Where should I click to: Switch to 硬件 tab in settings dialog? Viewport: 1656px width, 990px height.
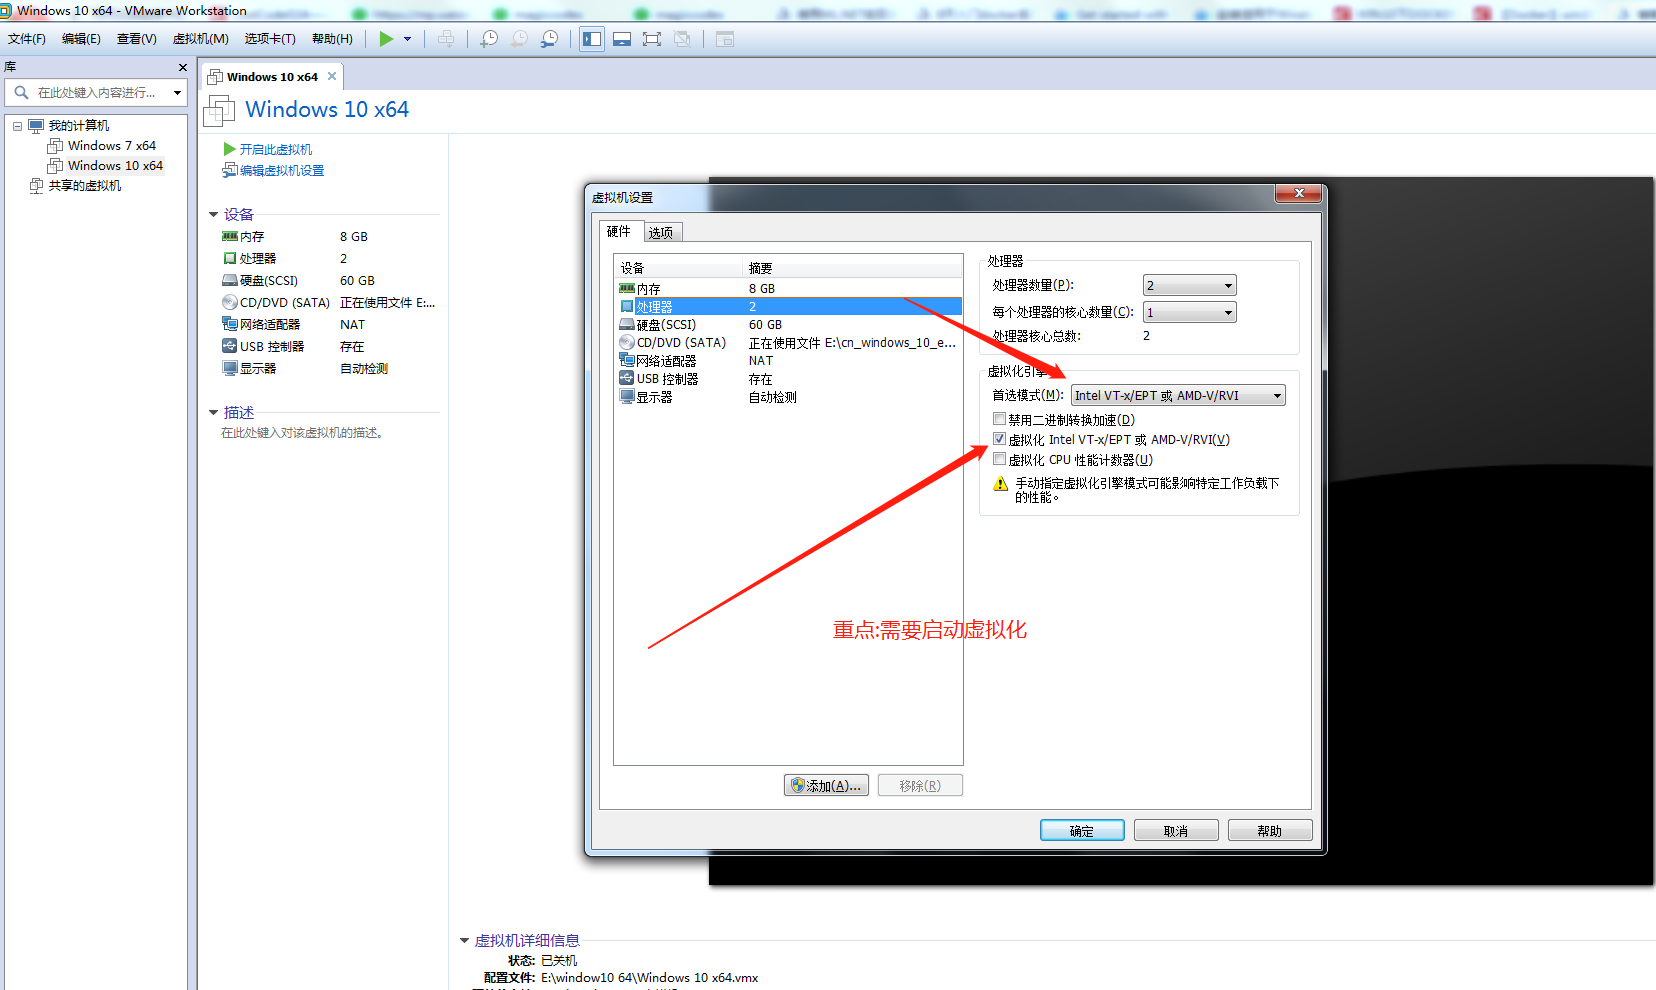coord(619,231)
